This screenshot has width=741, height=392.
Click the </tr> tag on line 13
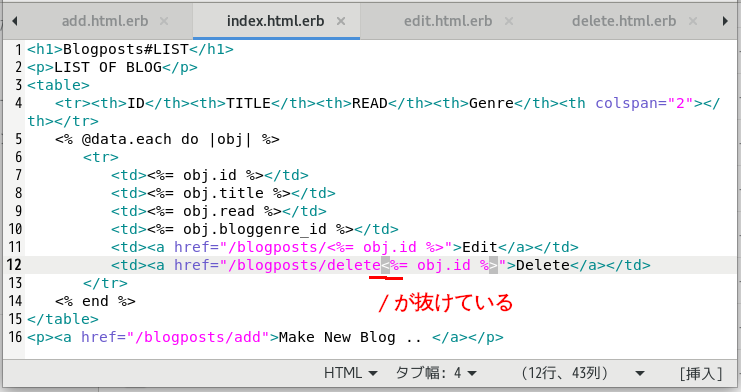[x=105, y=283]
